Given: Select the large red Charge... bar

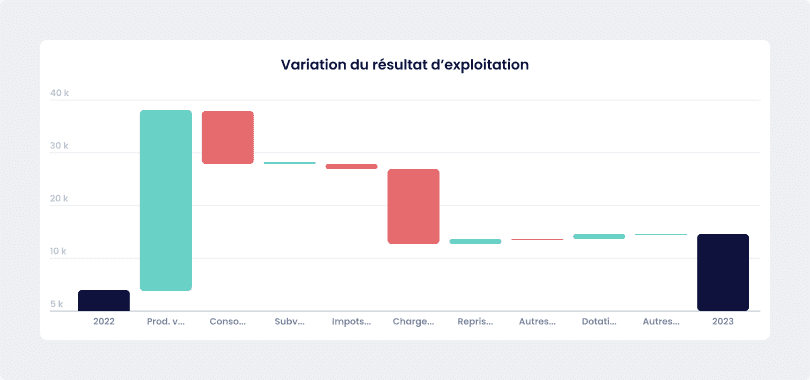Looking at the screenshot, I should [x=414, y=207].
